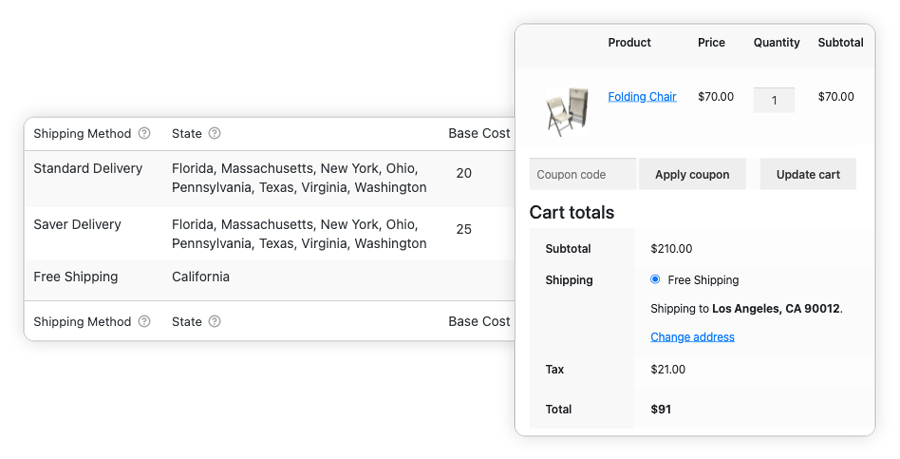900x459 pixels.
Task: Select the Standard Delivery shipping row
Action: point(88,169)
